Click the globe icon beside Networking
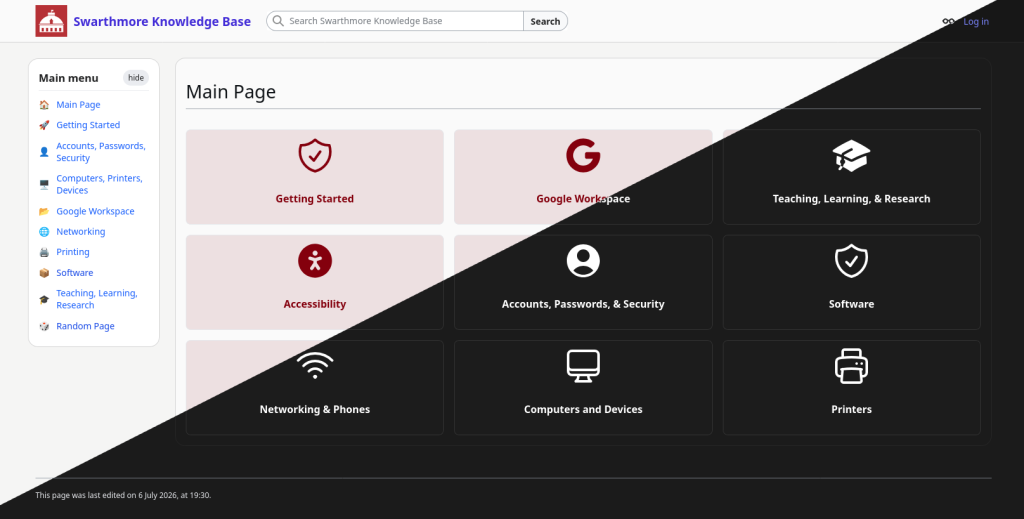This screenshot has width=1024, height=519. pyautogui.click(x=44, y=231)
